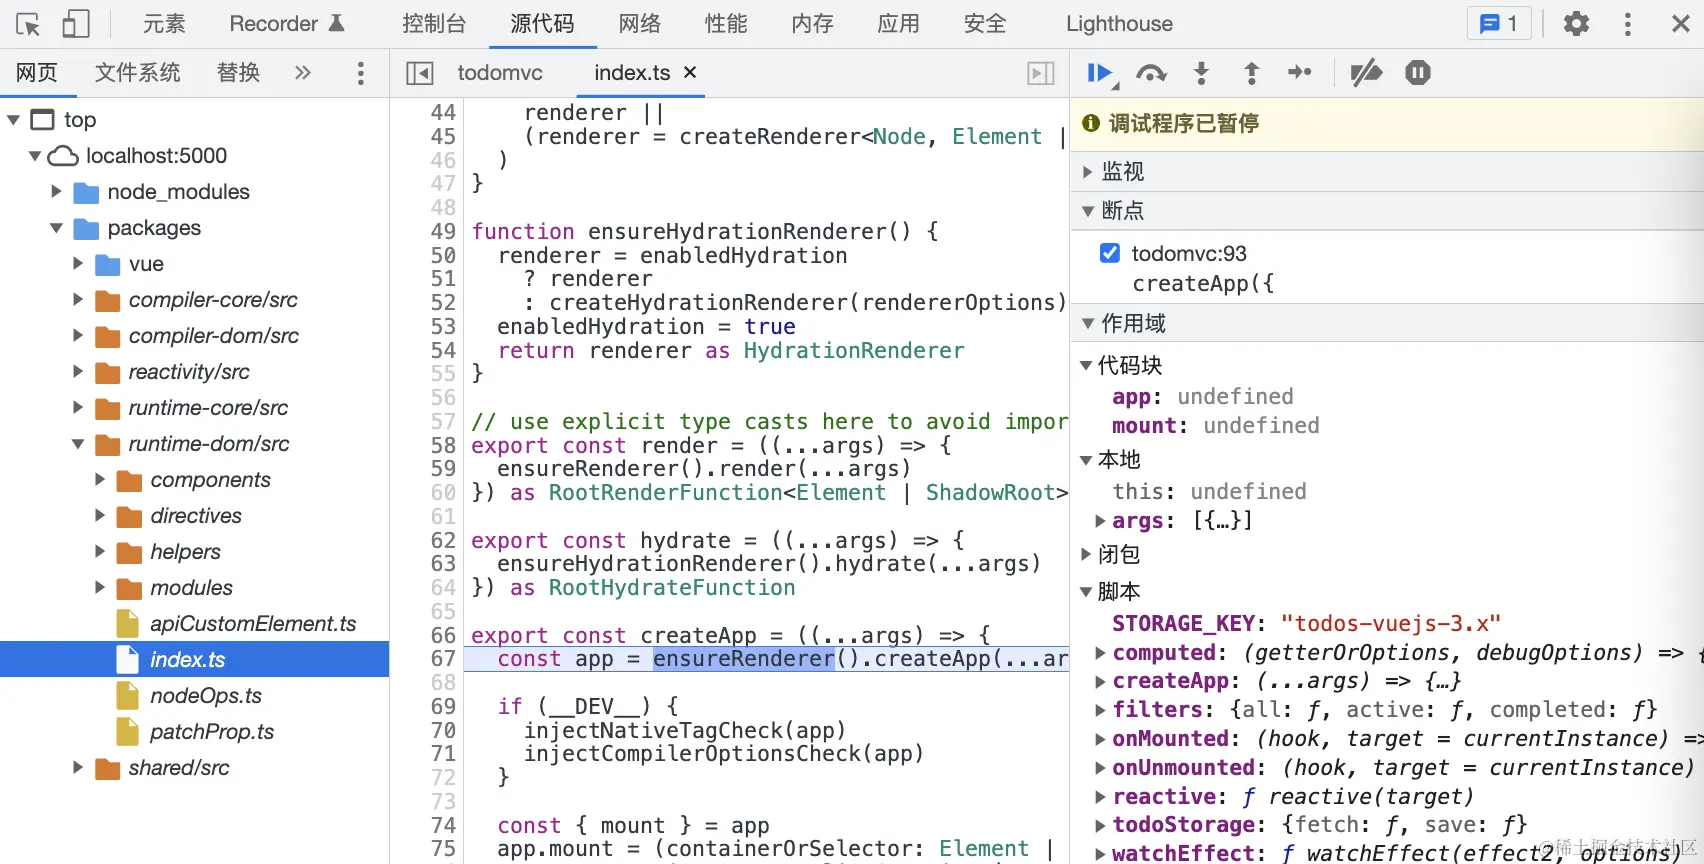Collapse the 脚本 script scope

[1086, 592]
